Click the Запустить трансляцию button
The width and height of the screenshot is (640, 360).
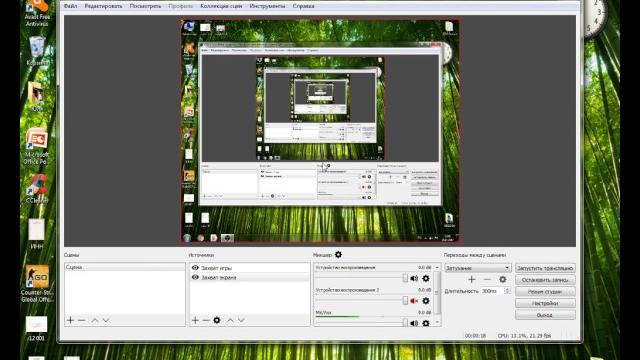coord(545,268)
